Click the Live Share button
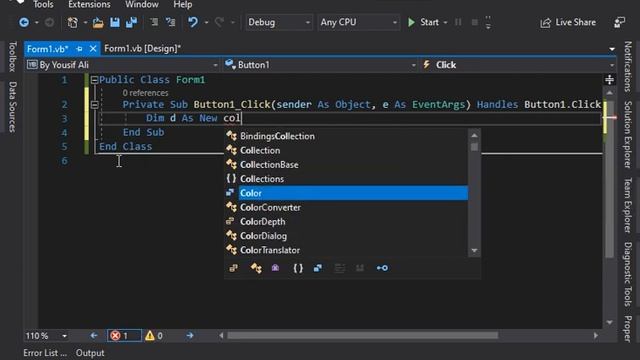Image resolution: width=640 pixels, height=360 pixels. click(568, 22)
